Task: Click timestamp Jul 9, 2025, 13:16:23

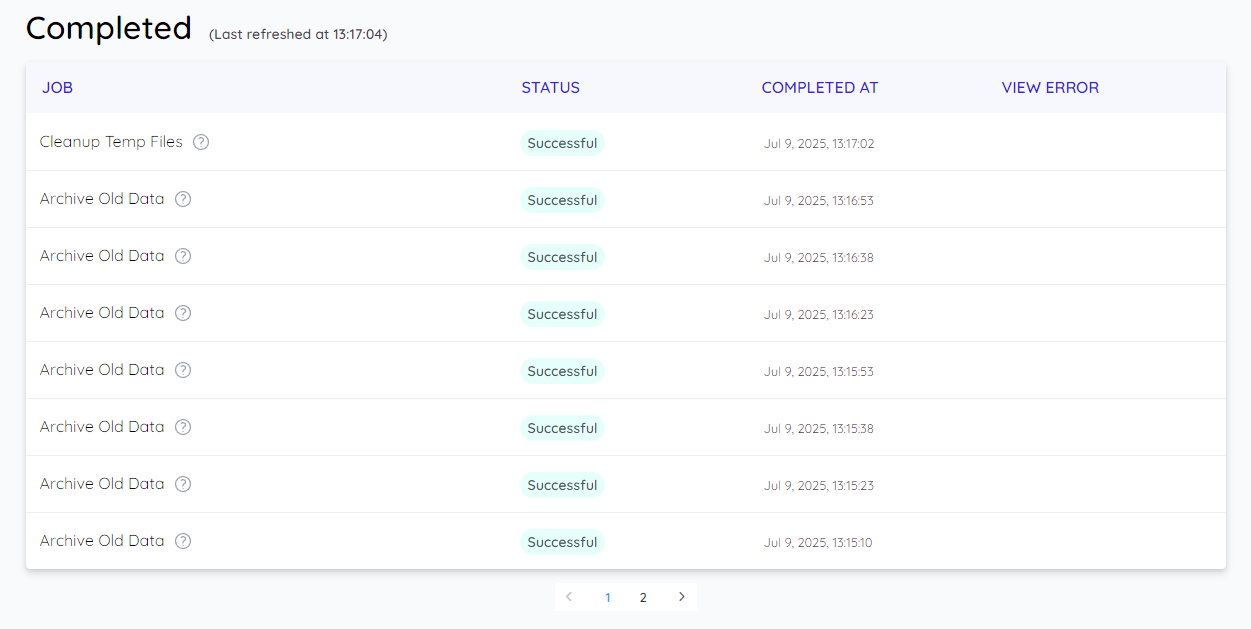Action: [x=819, y=315]
